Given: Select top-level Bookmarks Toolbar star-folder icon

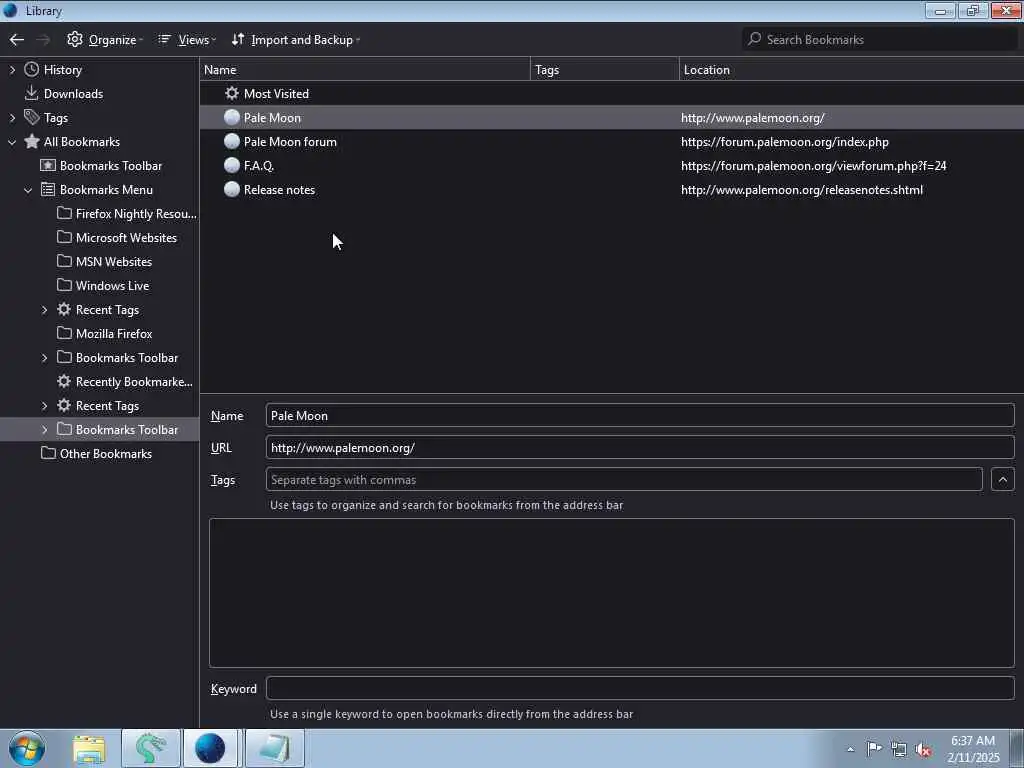Looking at the screenshot, I should click(x=48, y=165).
